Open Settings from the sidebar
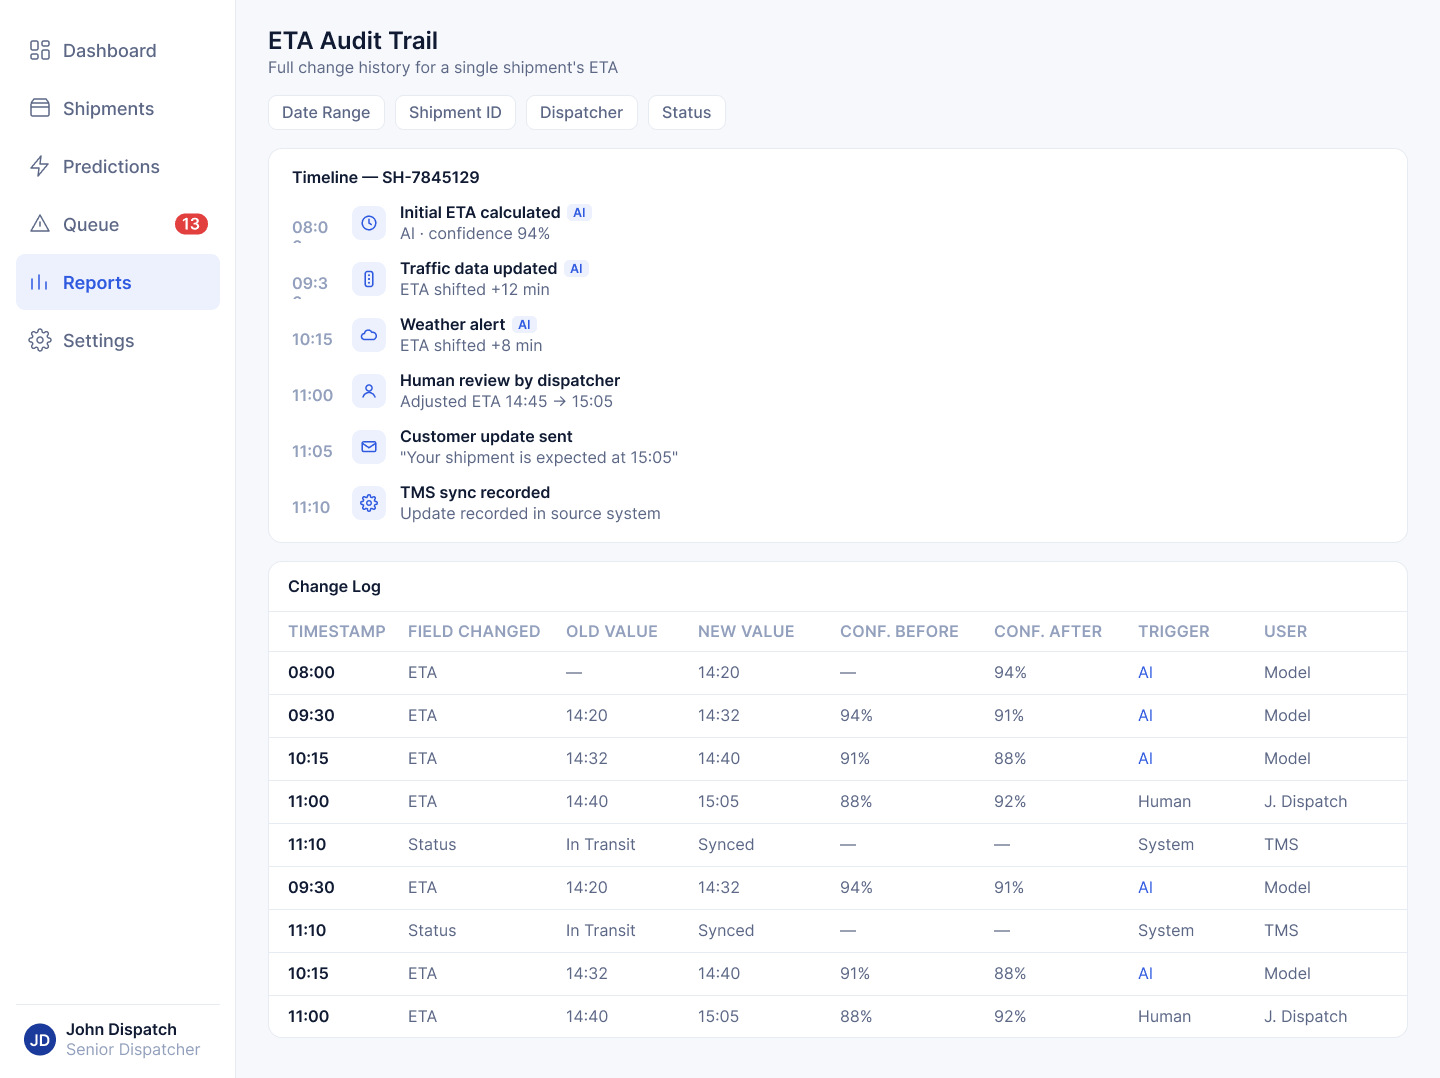The height and width of the screenshot is (1078, 1440). point(118,340)
